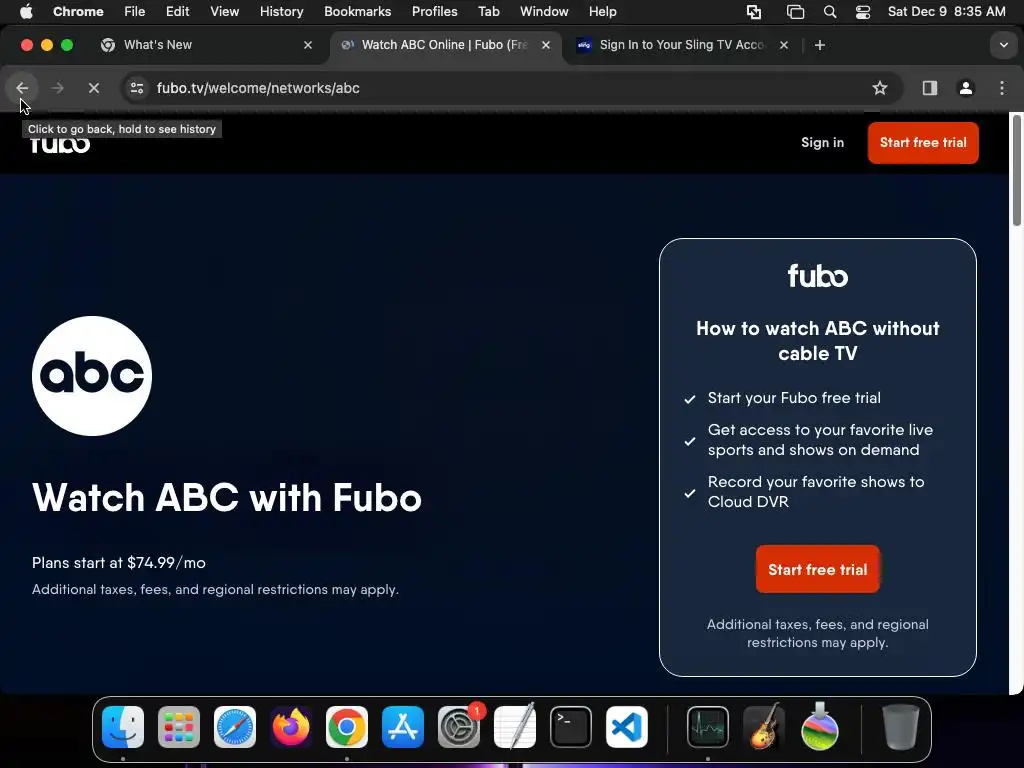This screenshot has width=1024, height=768.
Task: Go back using the browser back arrow
Action: pos(22,88)
